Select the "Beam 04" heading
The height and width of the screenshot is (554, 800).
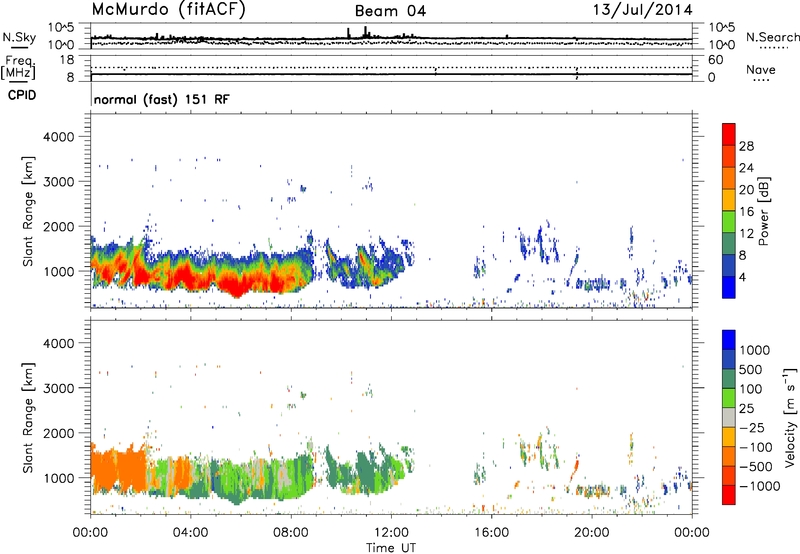pos(390,11)
